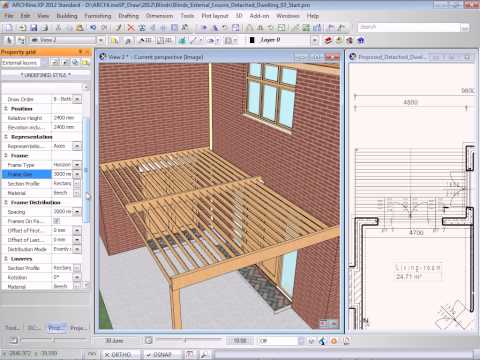The image size is (480, 360).
Task: Toggle the OSNAP mode button
Action: pos(161,355)
